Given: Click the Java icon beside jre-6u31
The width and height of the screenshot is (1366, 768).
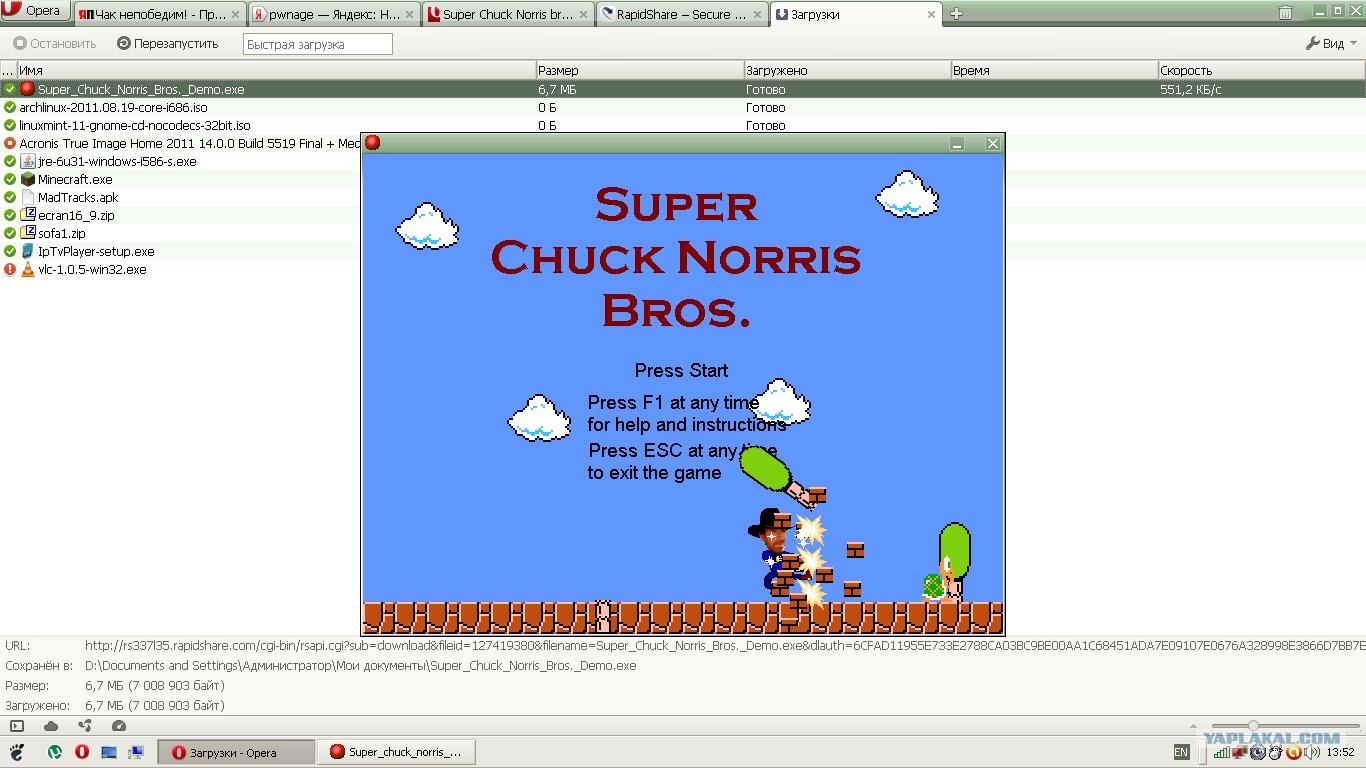Looking at the screenshot, I should click(x=28, y=161).
